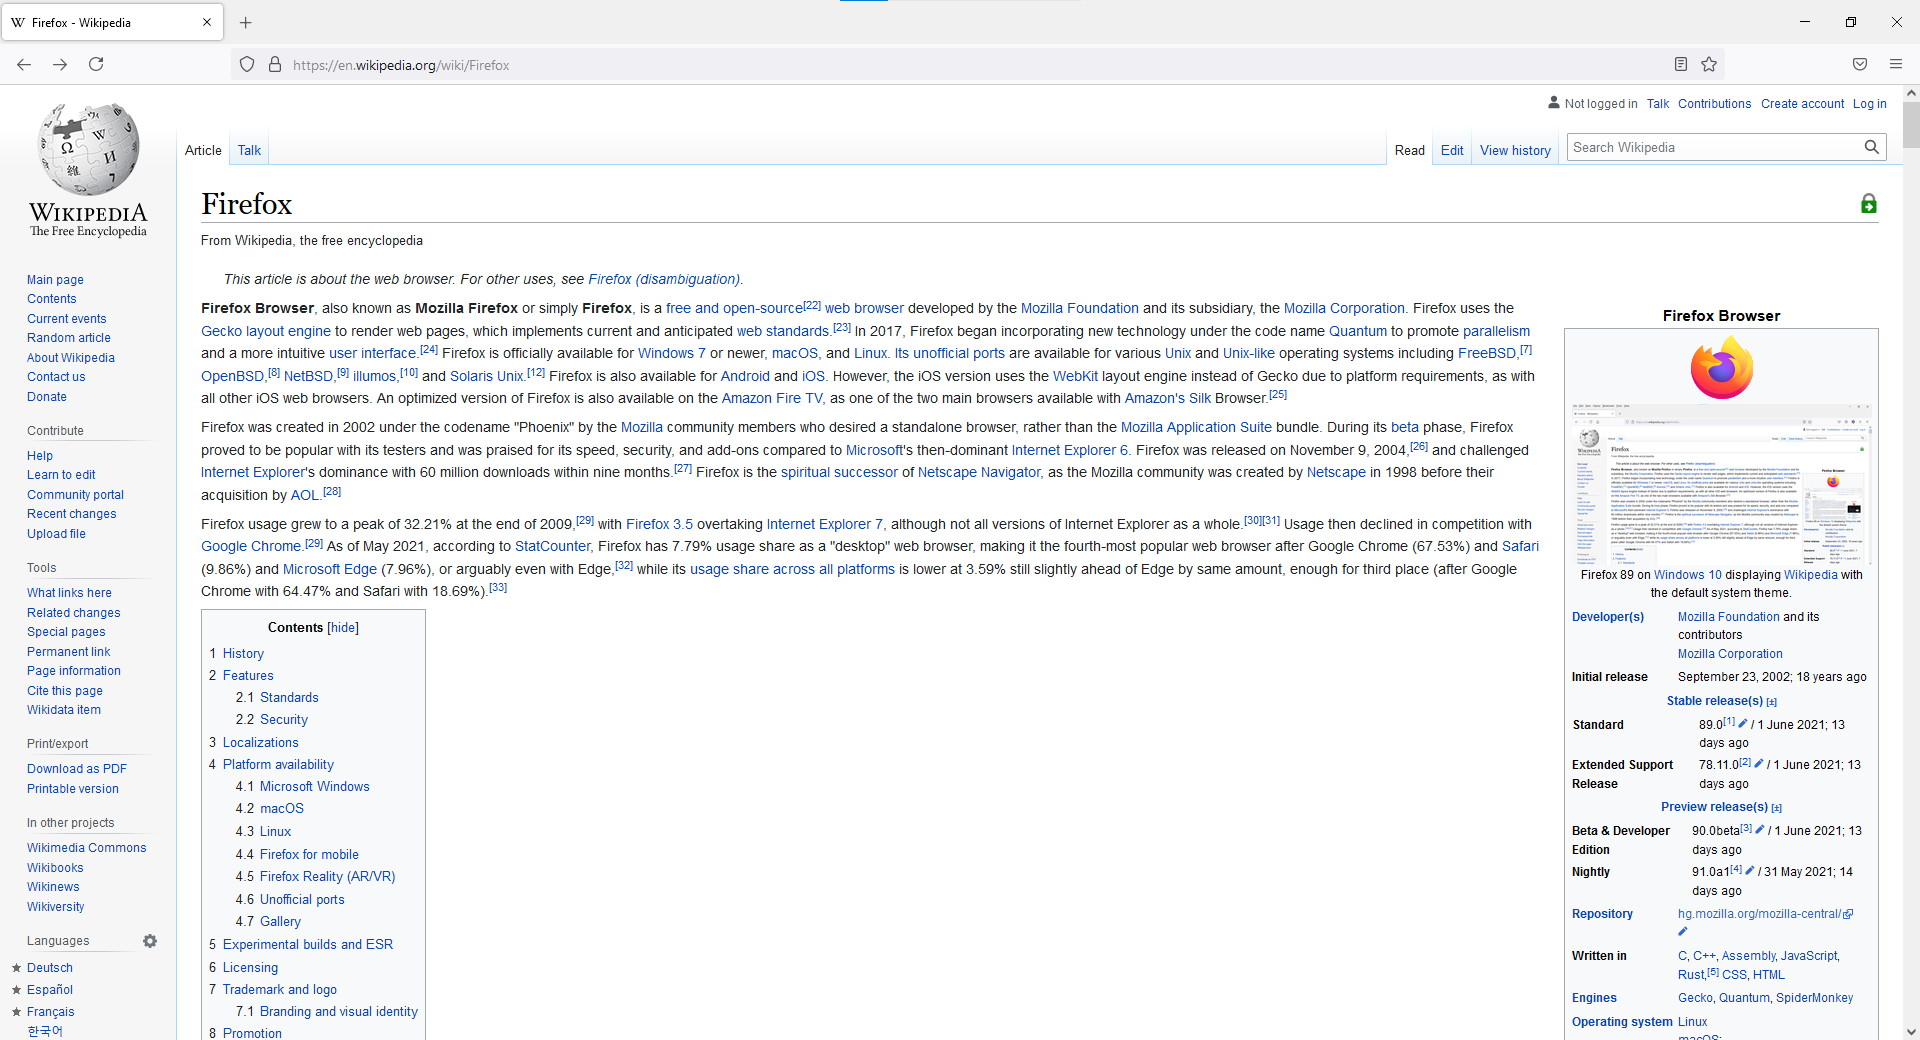Edit Extended Support 78.11.0 pencil icon
This screenshot has width=1920, height=1040.
(1759, 763)
